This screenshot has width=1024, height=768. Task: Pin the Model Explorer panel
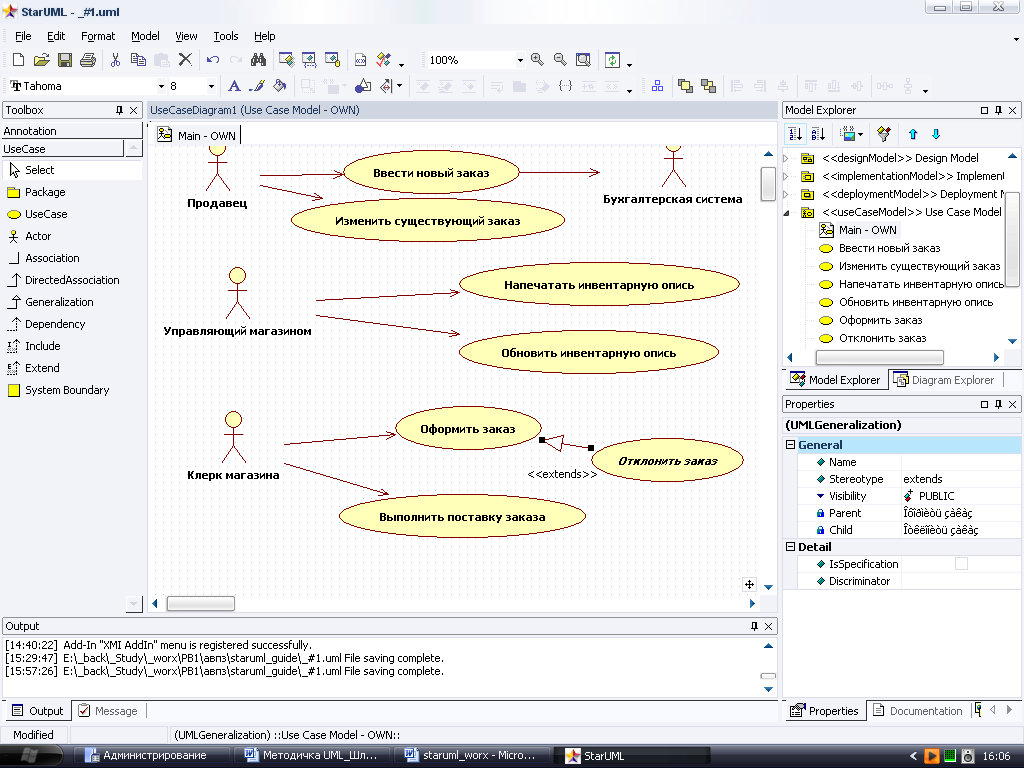(998, 110)
